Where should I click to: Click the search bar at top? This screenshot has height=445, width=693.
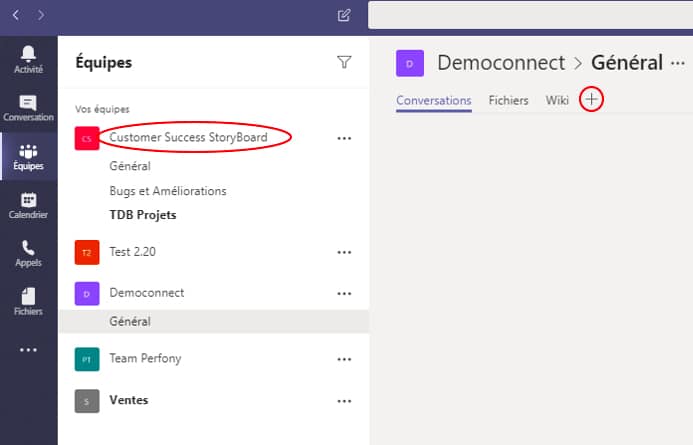coord(530,15)
